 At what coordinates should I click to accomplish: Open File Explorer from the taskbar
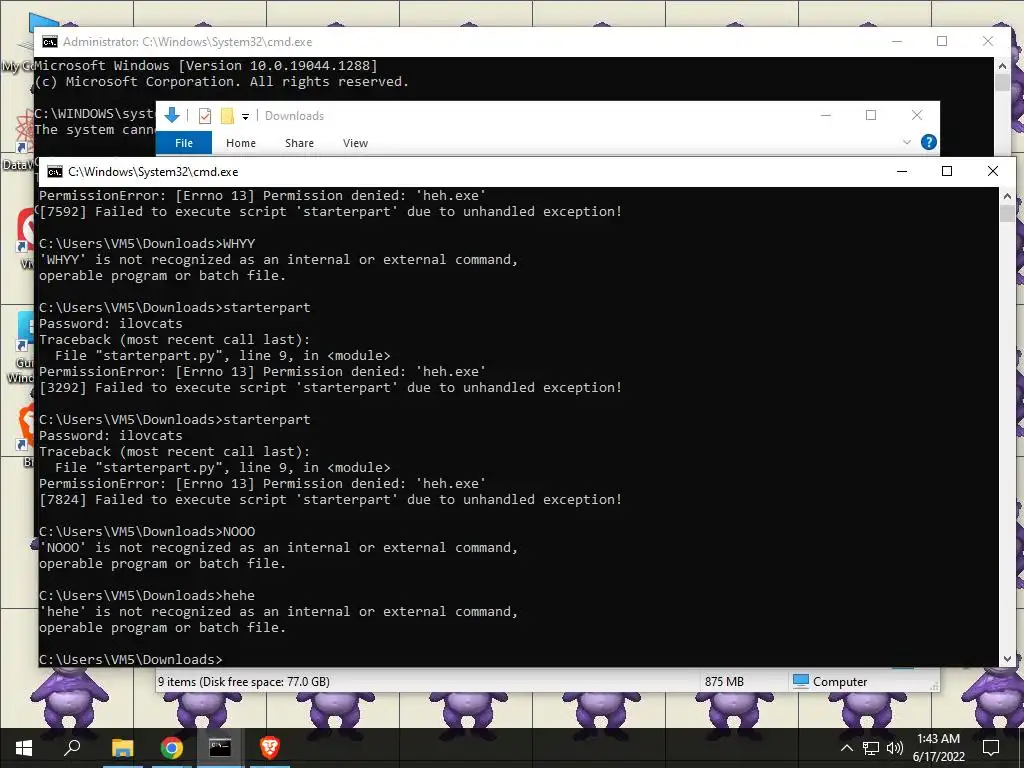click(122, 748)
